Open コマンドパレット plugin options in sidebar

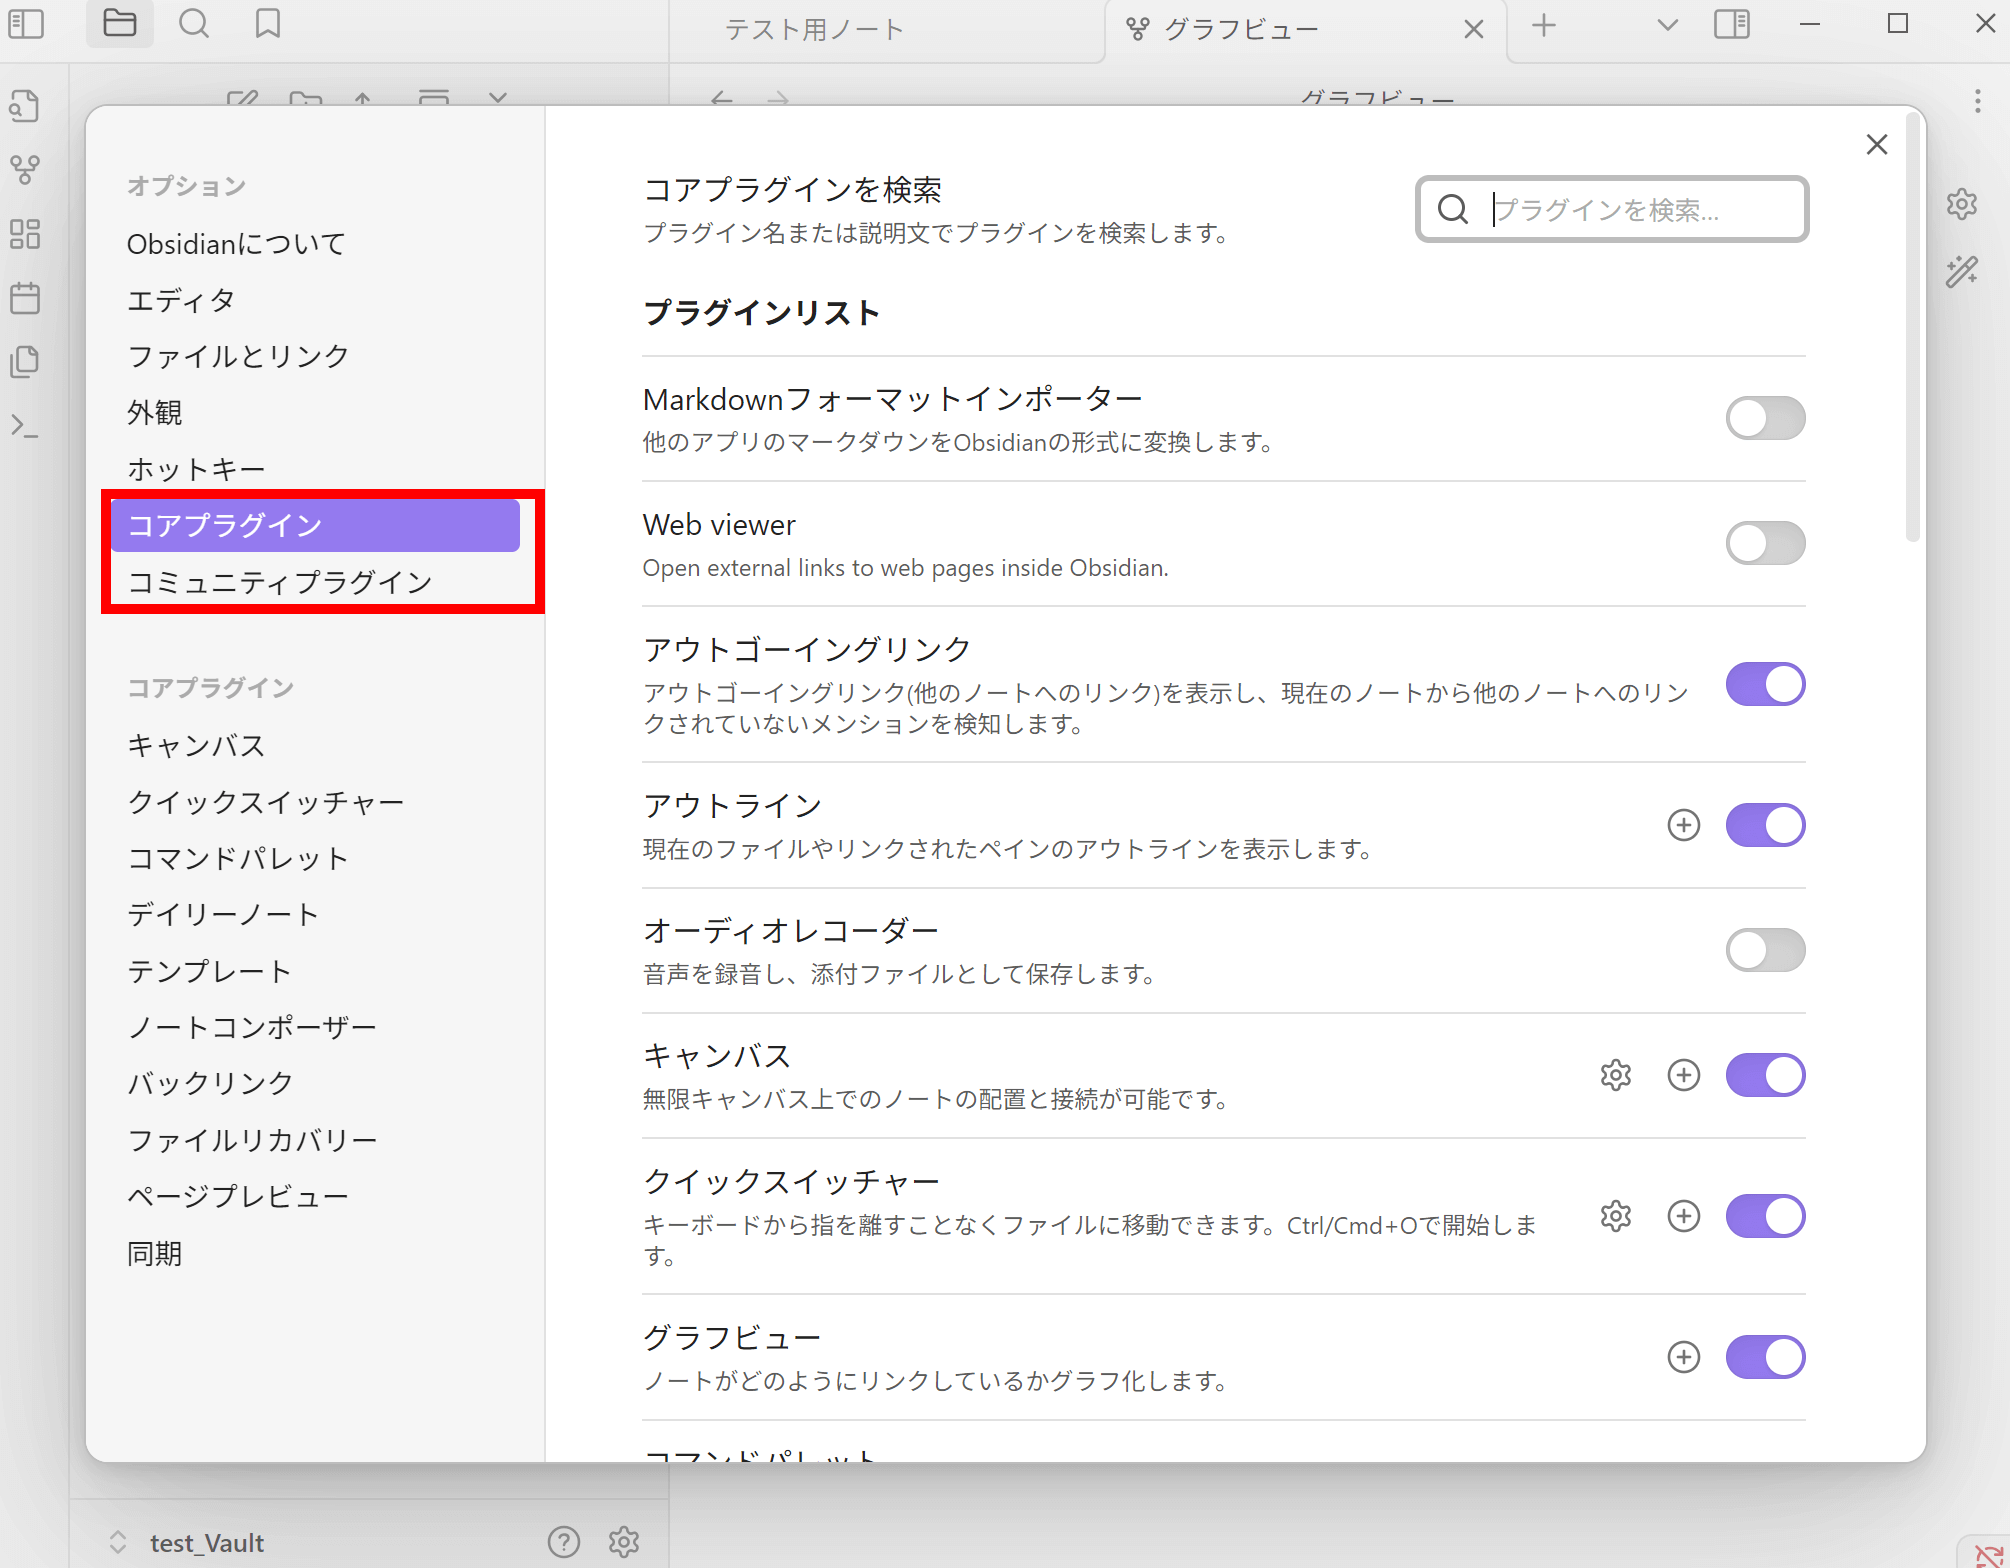point(315,858)
